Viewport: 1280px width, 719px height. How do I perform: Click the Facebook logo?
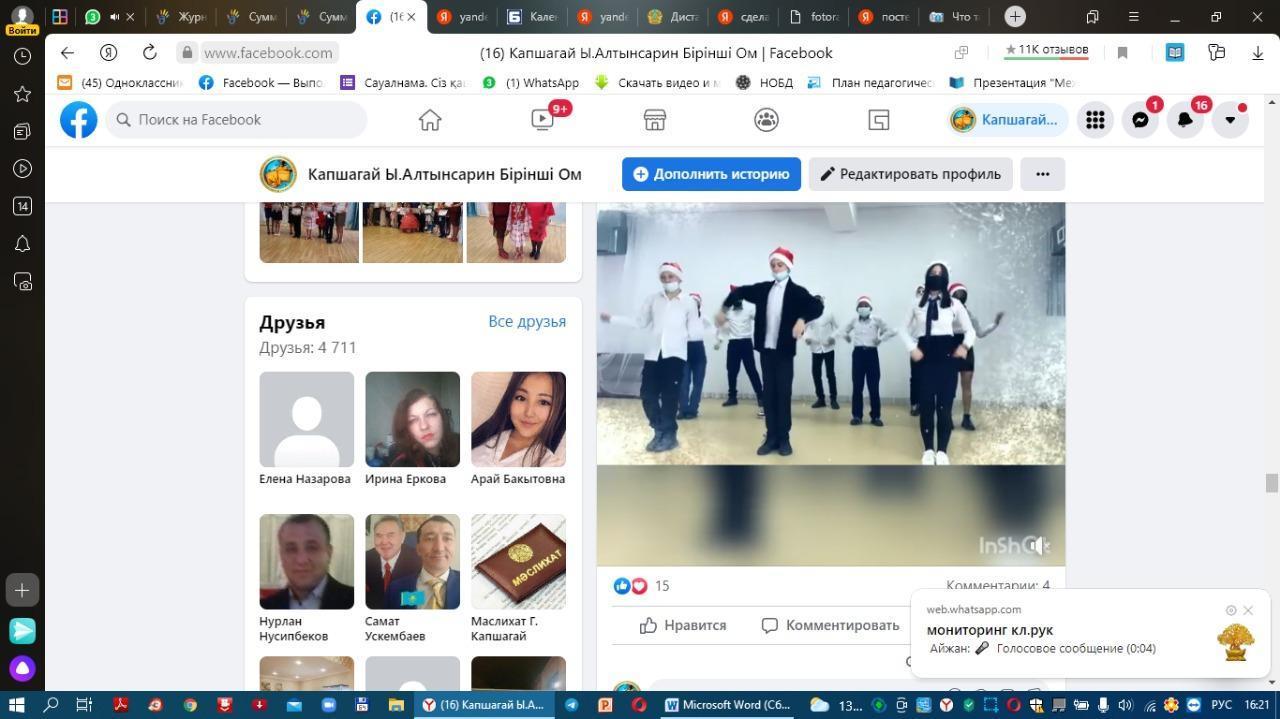[78, 120]
